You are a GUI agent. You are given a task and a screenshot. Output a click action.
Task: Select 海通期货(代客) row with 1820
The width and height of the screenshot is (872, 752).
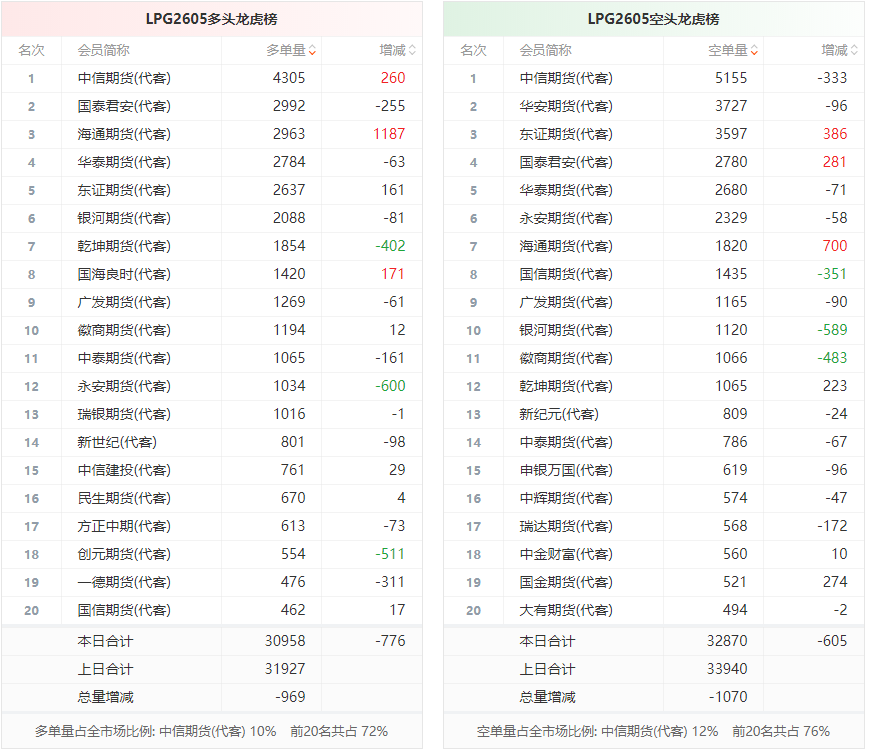tap(654, 246)
